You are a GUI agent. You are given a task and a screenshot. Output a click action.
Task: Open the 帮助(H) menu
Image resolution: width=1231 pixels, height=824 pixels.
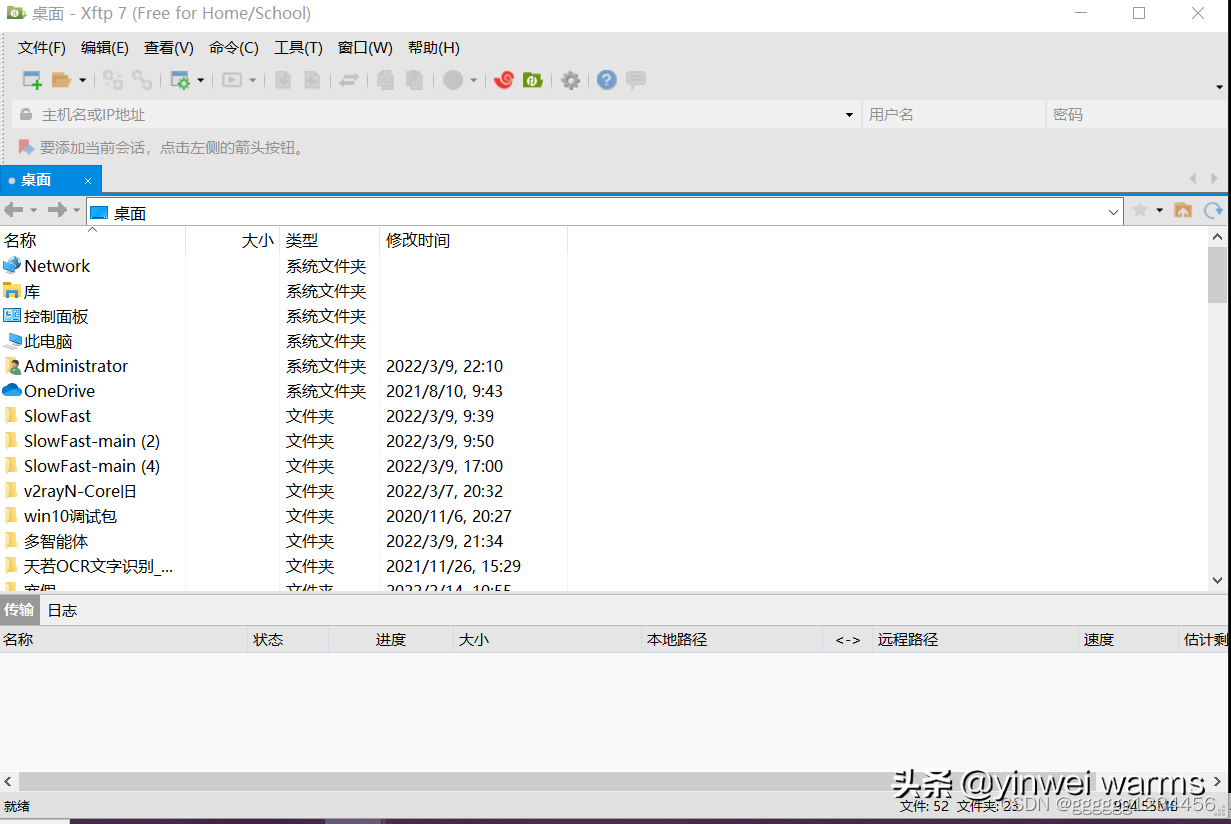tap(434, 48)
